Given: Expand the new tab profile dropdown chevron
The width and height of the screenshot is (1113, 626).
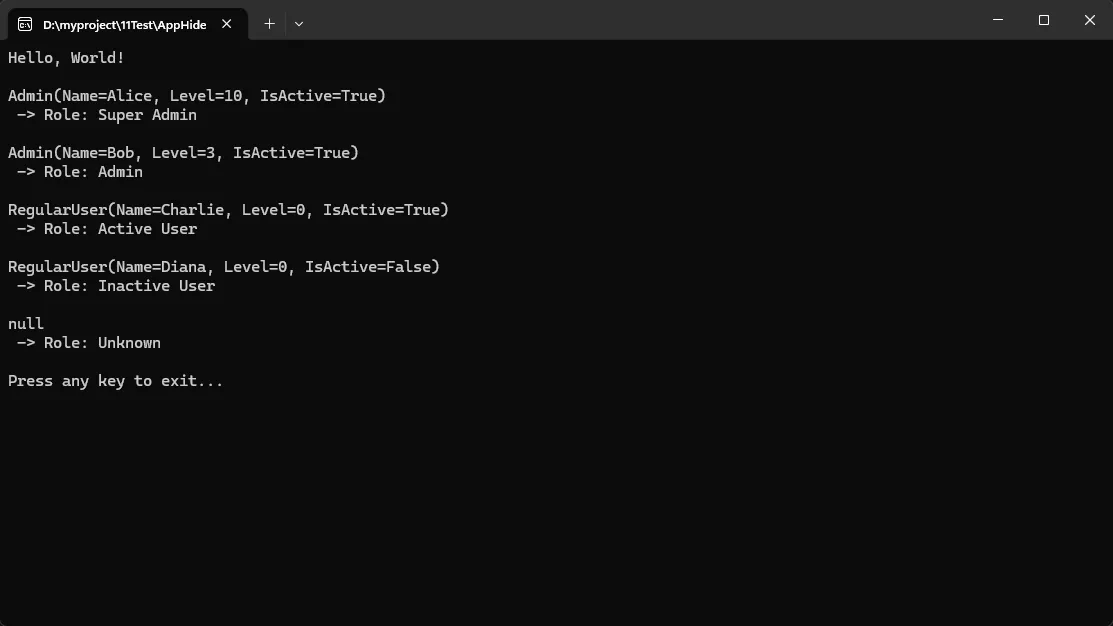Looking at the screenshot, I should (299, 24).
